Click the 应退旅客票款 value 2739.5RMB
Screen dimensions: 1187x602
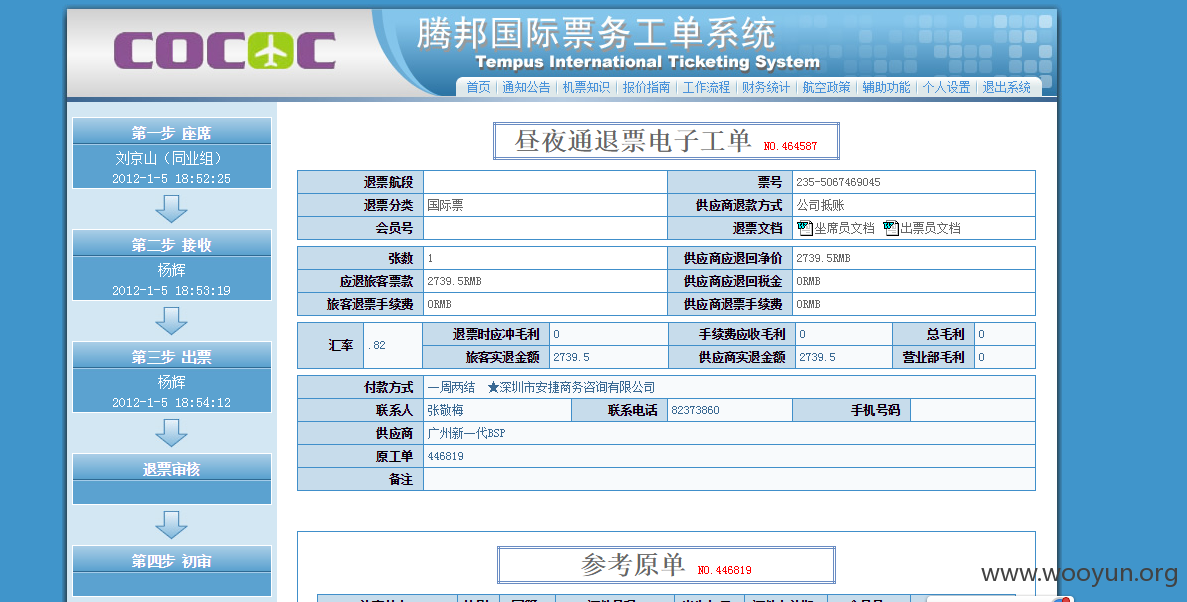[x=454, y=282]
